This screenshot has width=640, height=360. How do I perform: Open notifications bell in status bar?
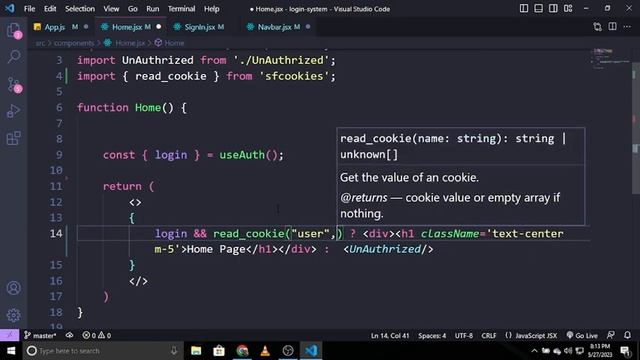[x=627, y=336]
